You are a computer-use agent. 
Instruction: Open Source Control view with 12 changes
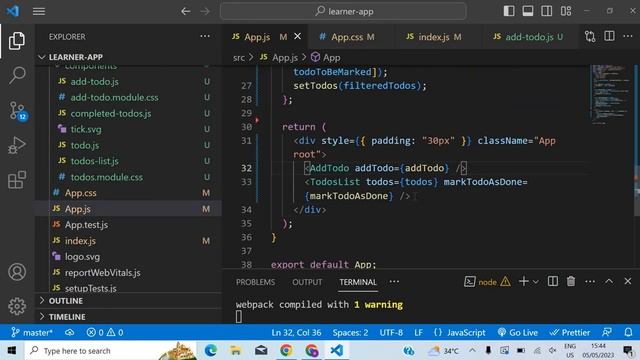click(x=17, y=111)
